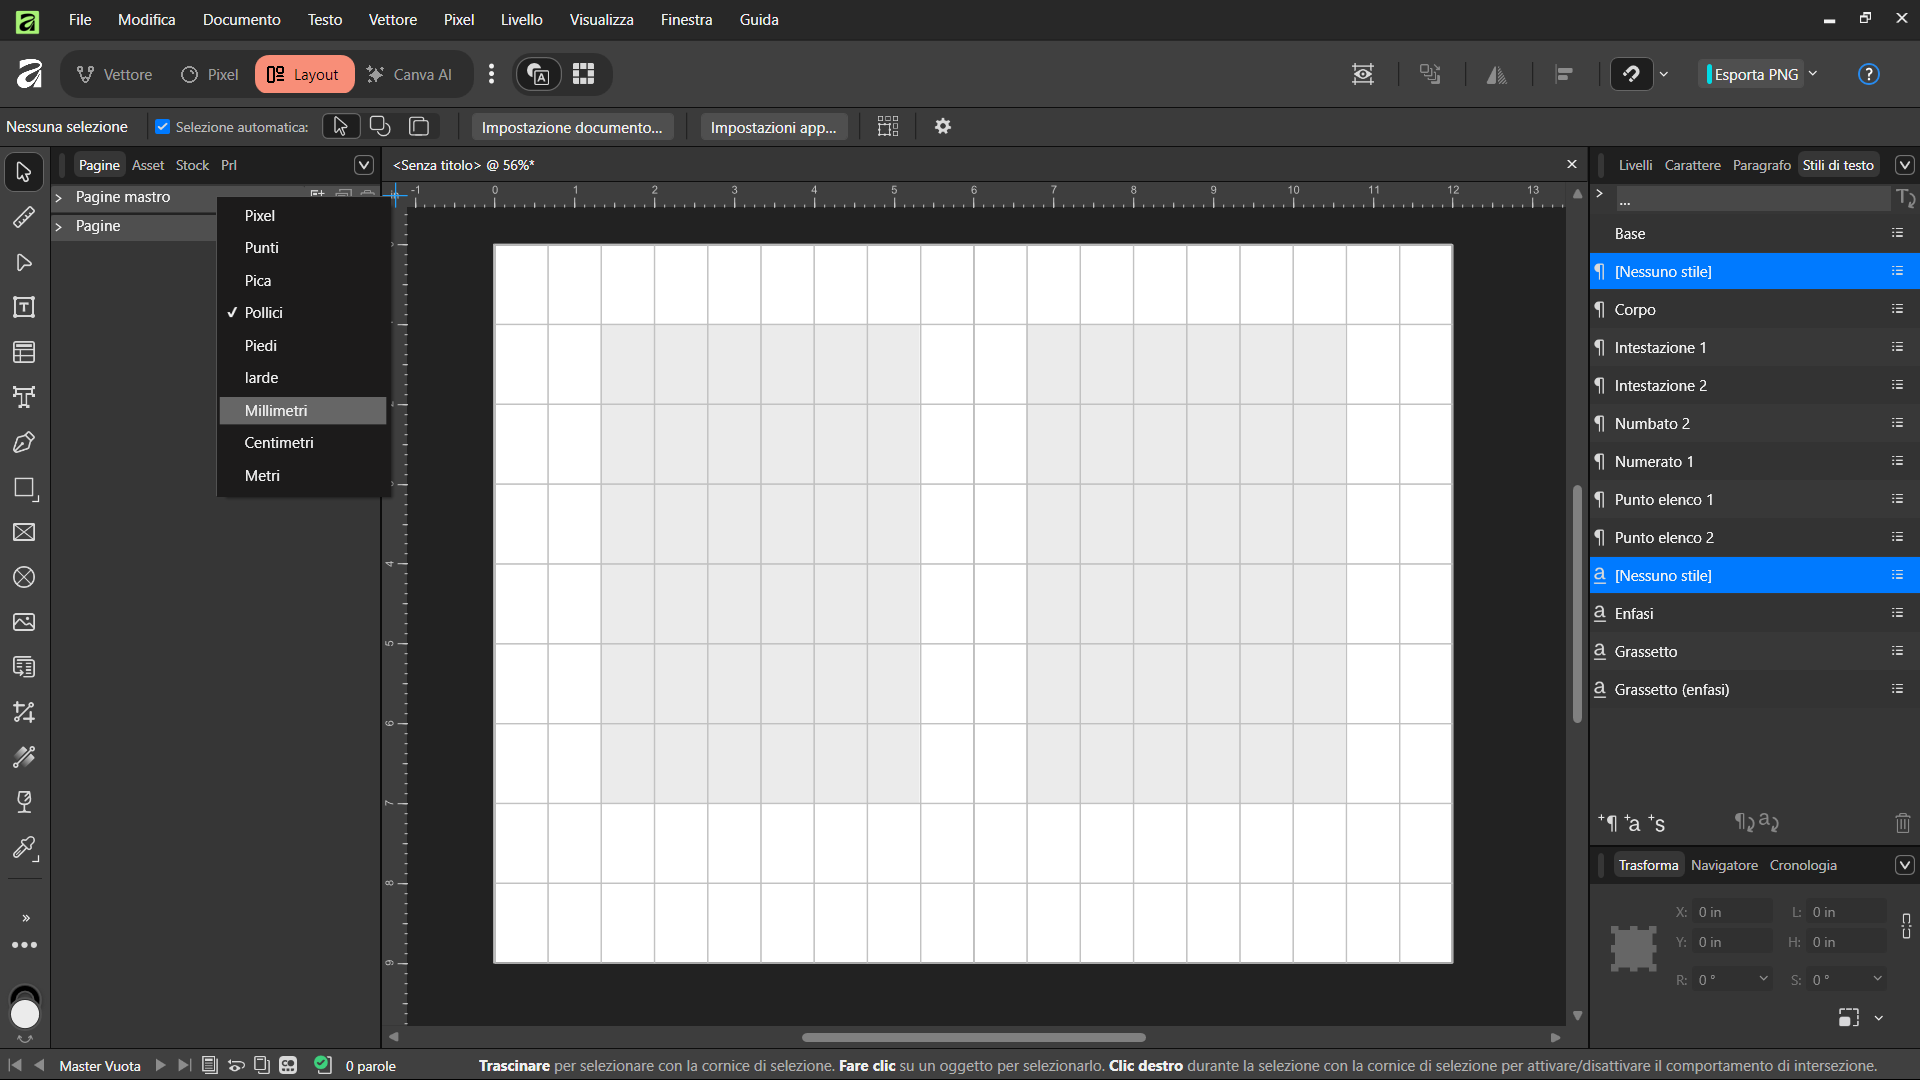Screen dimensions: 1920x1080
Task: Choose the Picture Frame Rectangle tool
Action: click(x=24, y=532)
